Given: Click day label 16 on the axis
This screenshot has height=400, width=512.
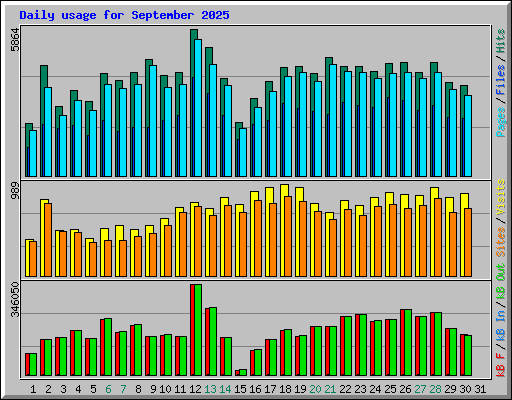Looking at the screenshot, I should pos(255,389).
